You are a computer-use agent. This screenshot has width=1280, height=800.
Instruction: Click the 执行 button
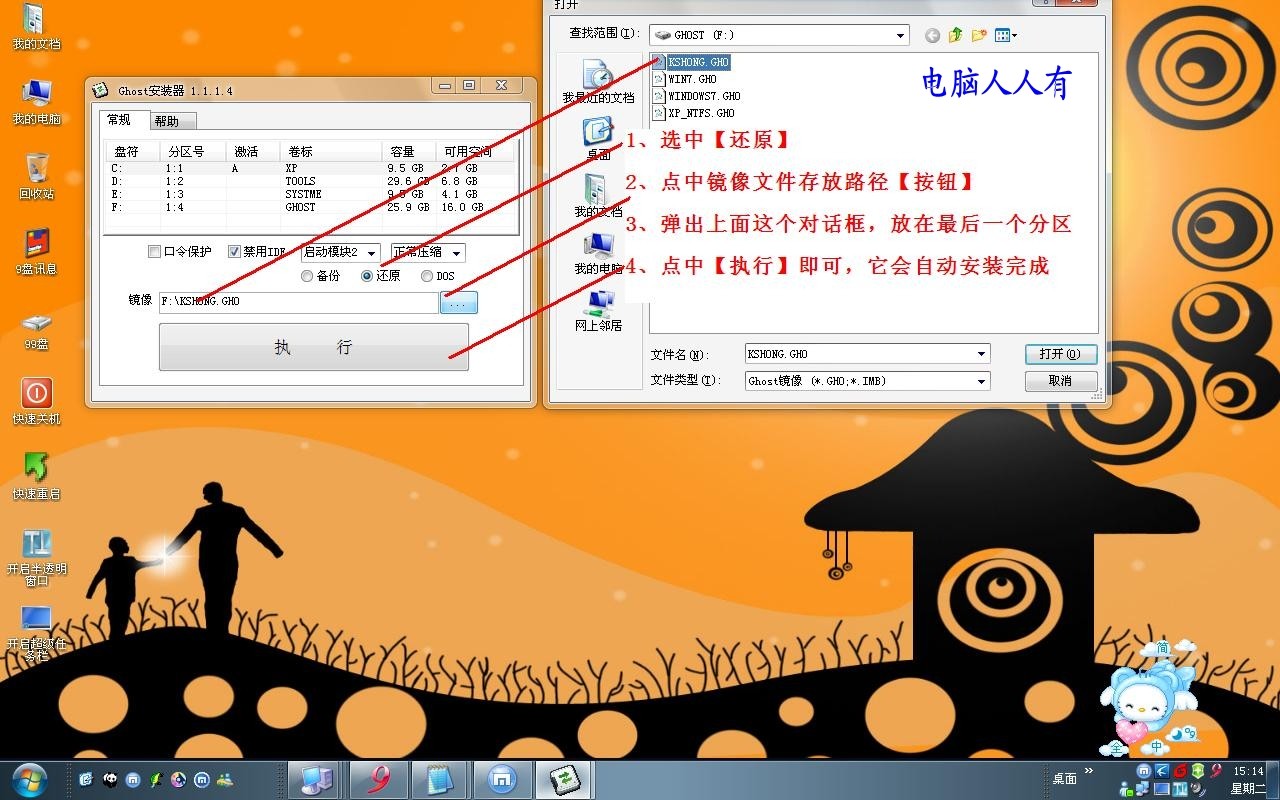point(314,347)
